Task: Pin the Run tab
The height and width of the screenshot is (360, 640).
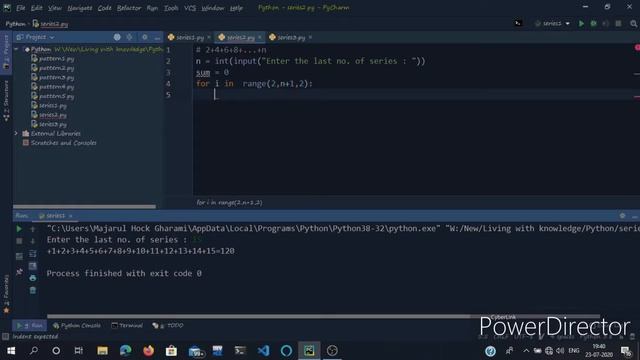Action: click(x=19, y=272)
